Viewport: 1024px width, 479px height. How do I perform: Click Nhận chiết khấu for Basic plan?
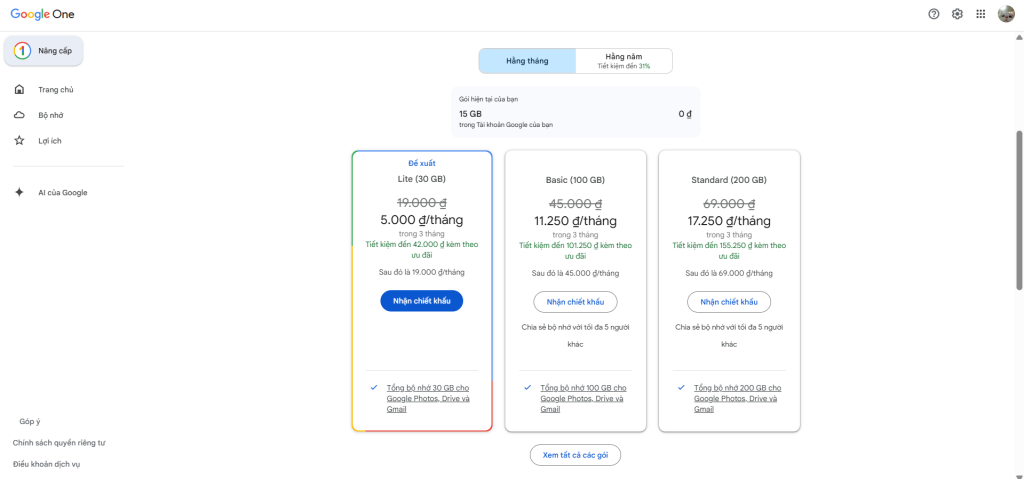tap(575, 302)
